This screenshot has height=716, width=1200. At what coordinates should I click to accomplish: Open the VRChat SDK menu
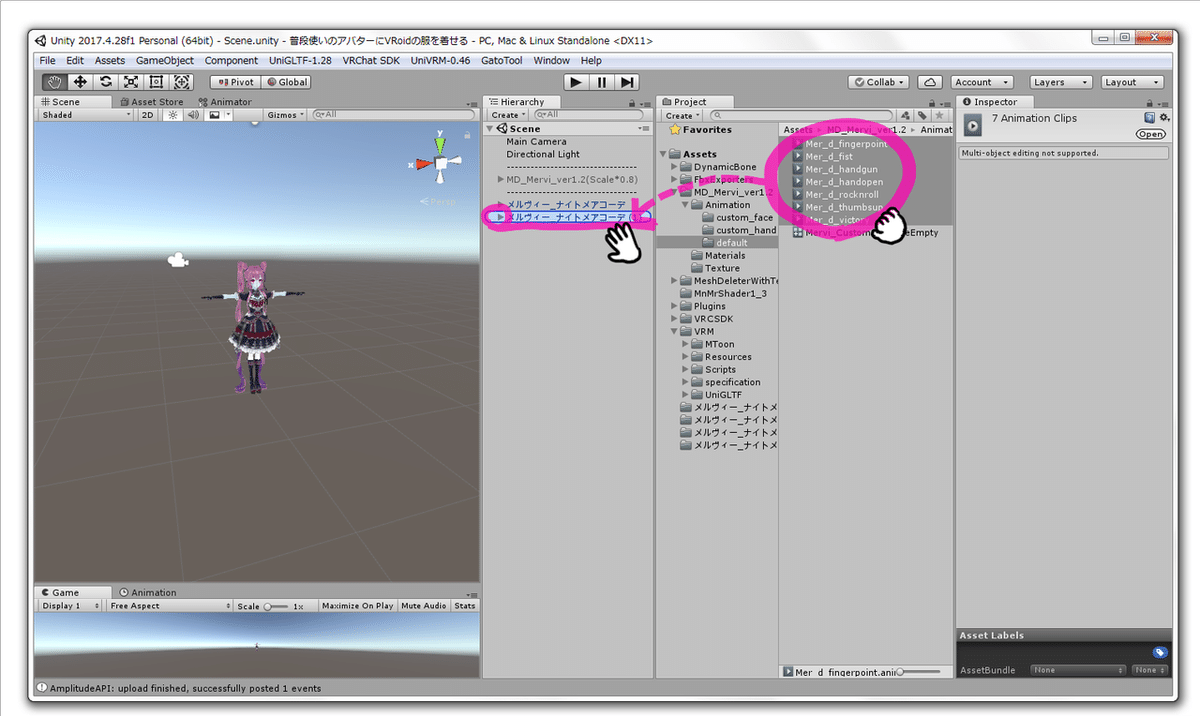coord(372,61)
